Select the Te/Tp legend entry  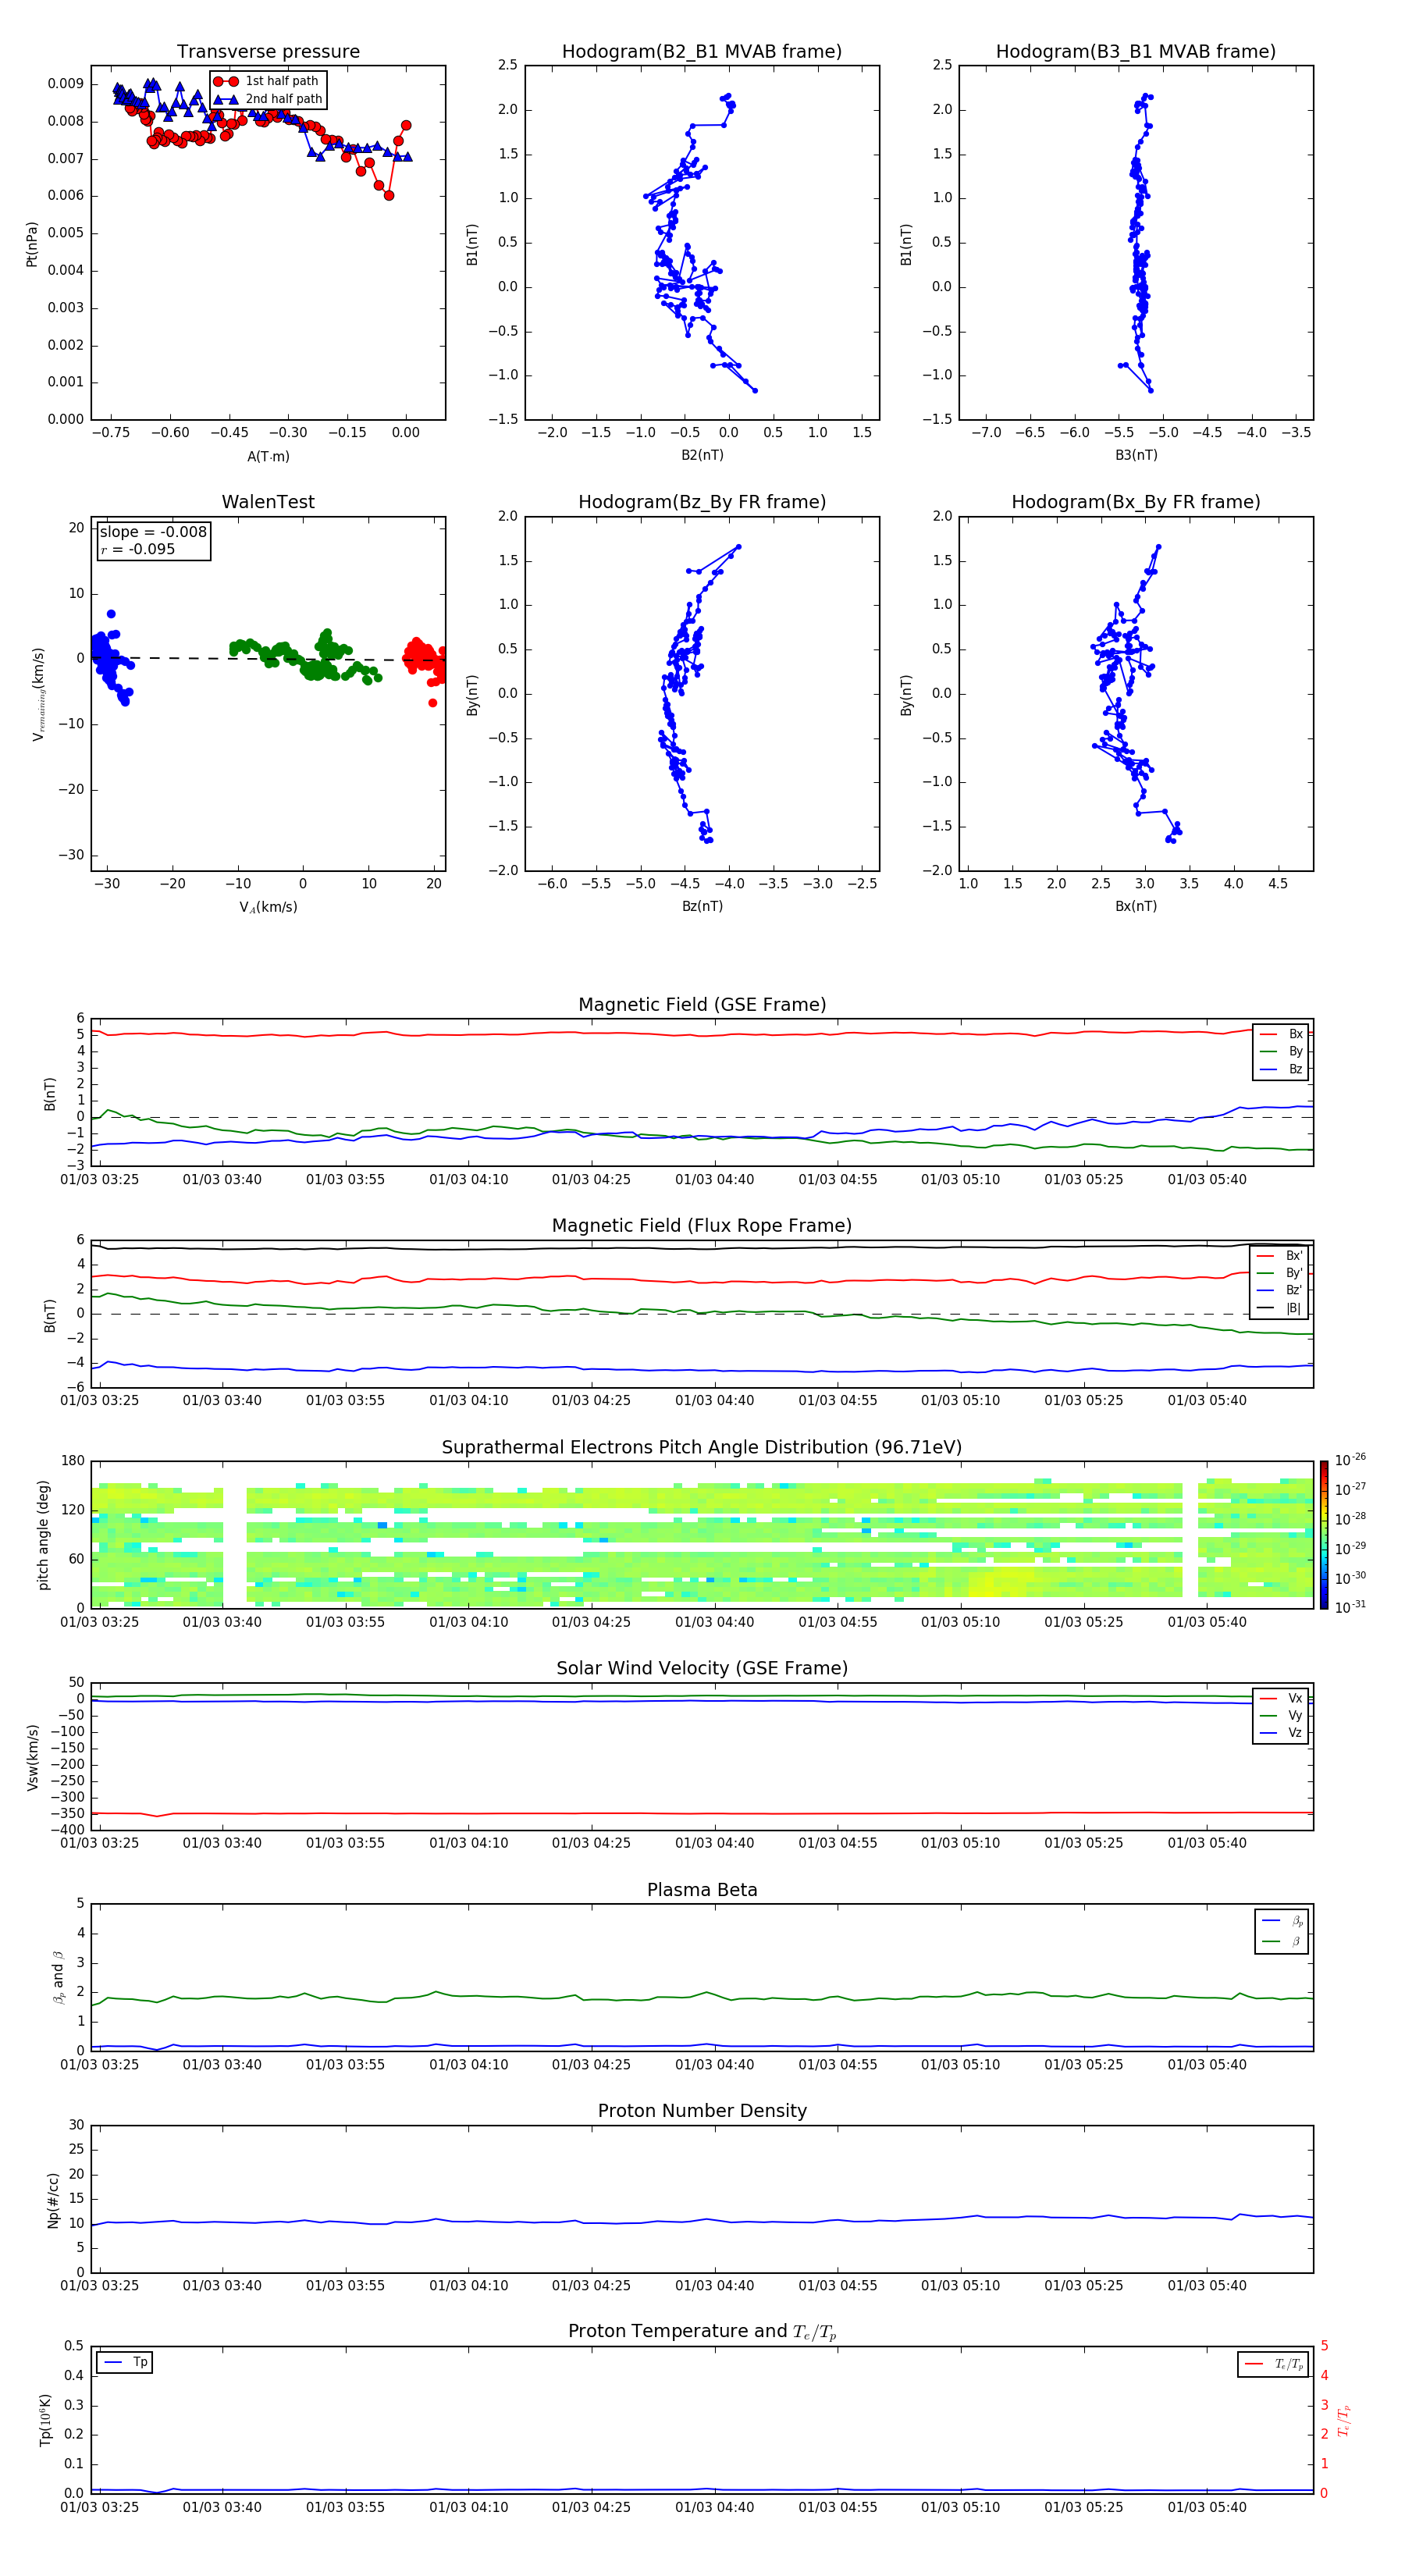(x=1273, y=2364)
